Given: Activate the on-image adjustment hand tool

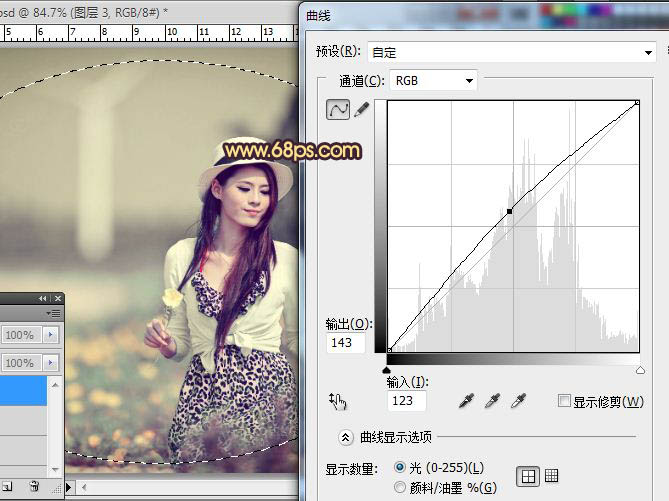Looking at the screenshot, I should pos(338,402).
